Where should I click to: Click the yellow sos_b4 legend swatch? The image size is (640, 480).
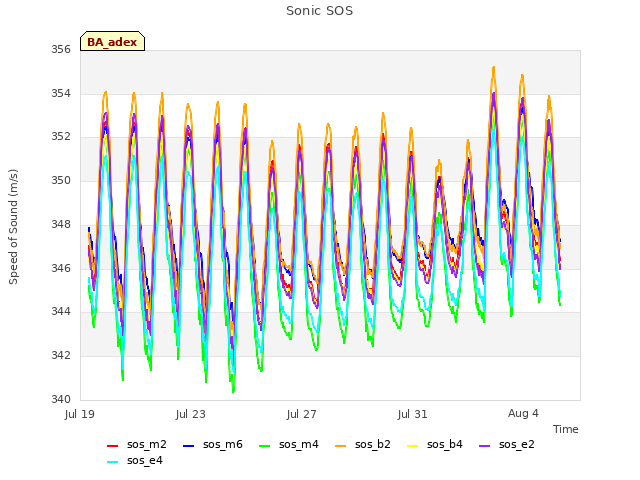tap(413, 446)
